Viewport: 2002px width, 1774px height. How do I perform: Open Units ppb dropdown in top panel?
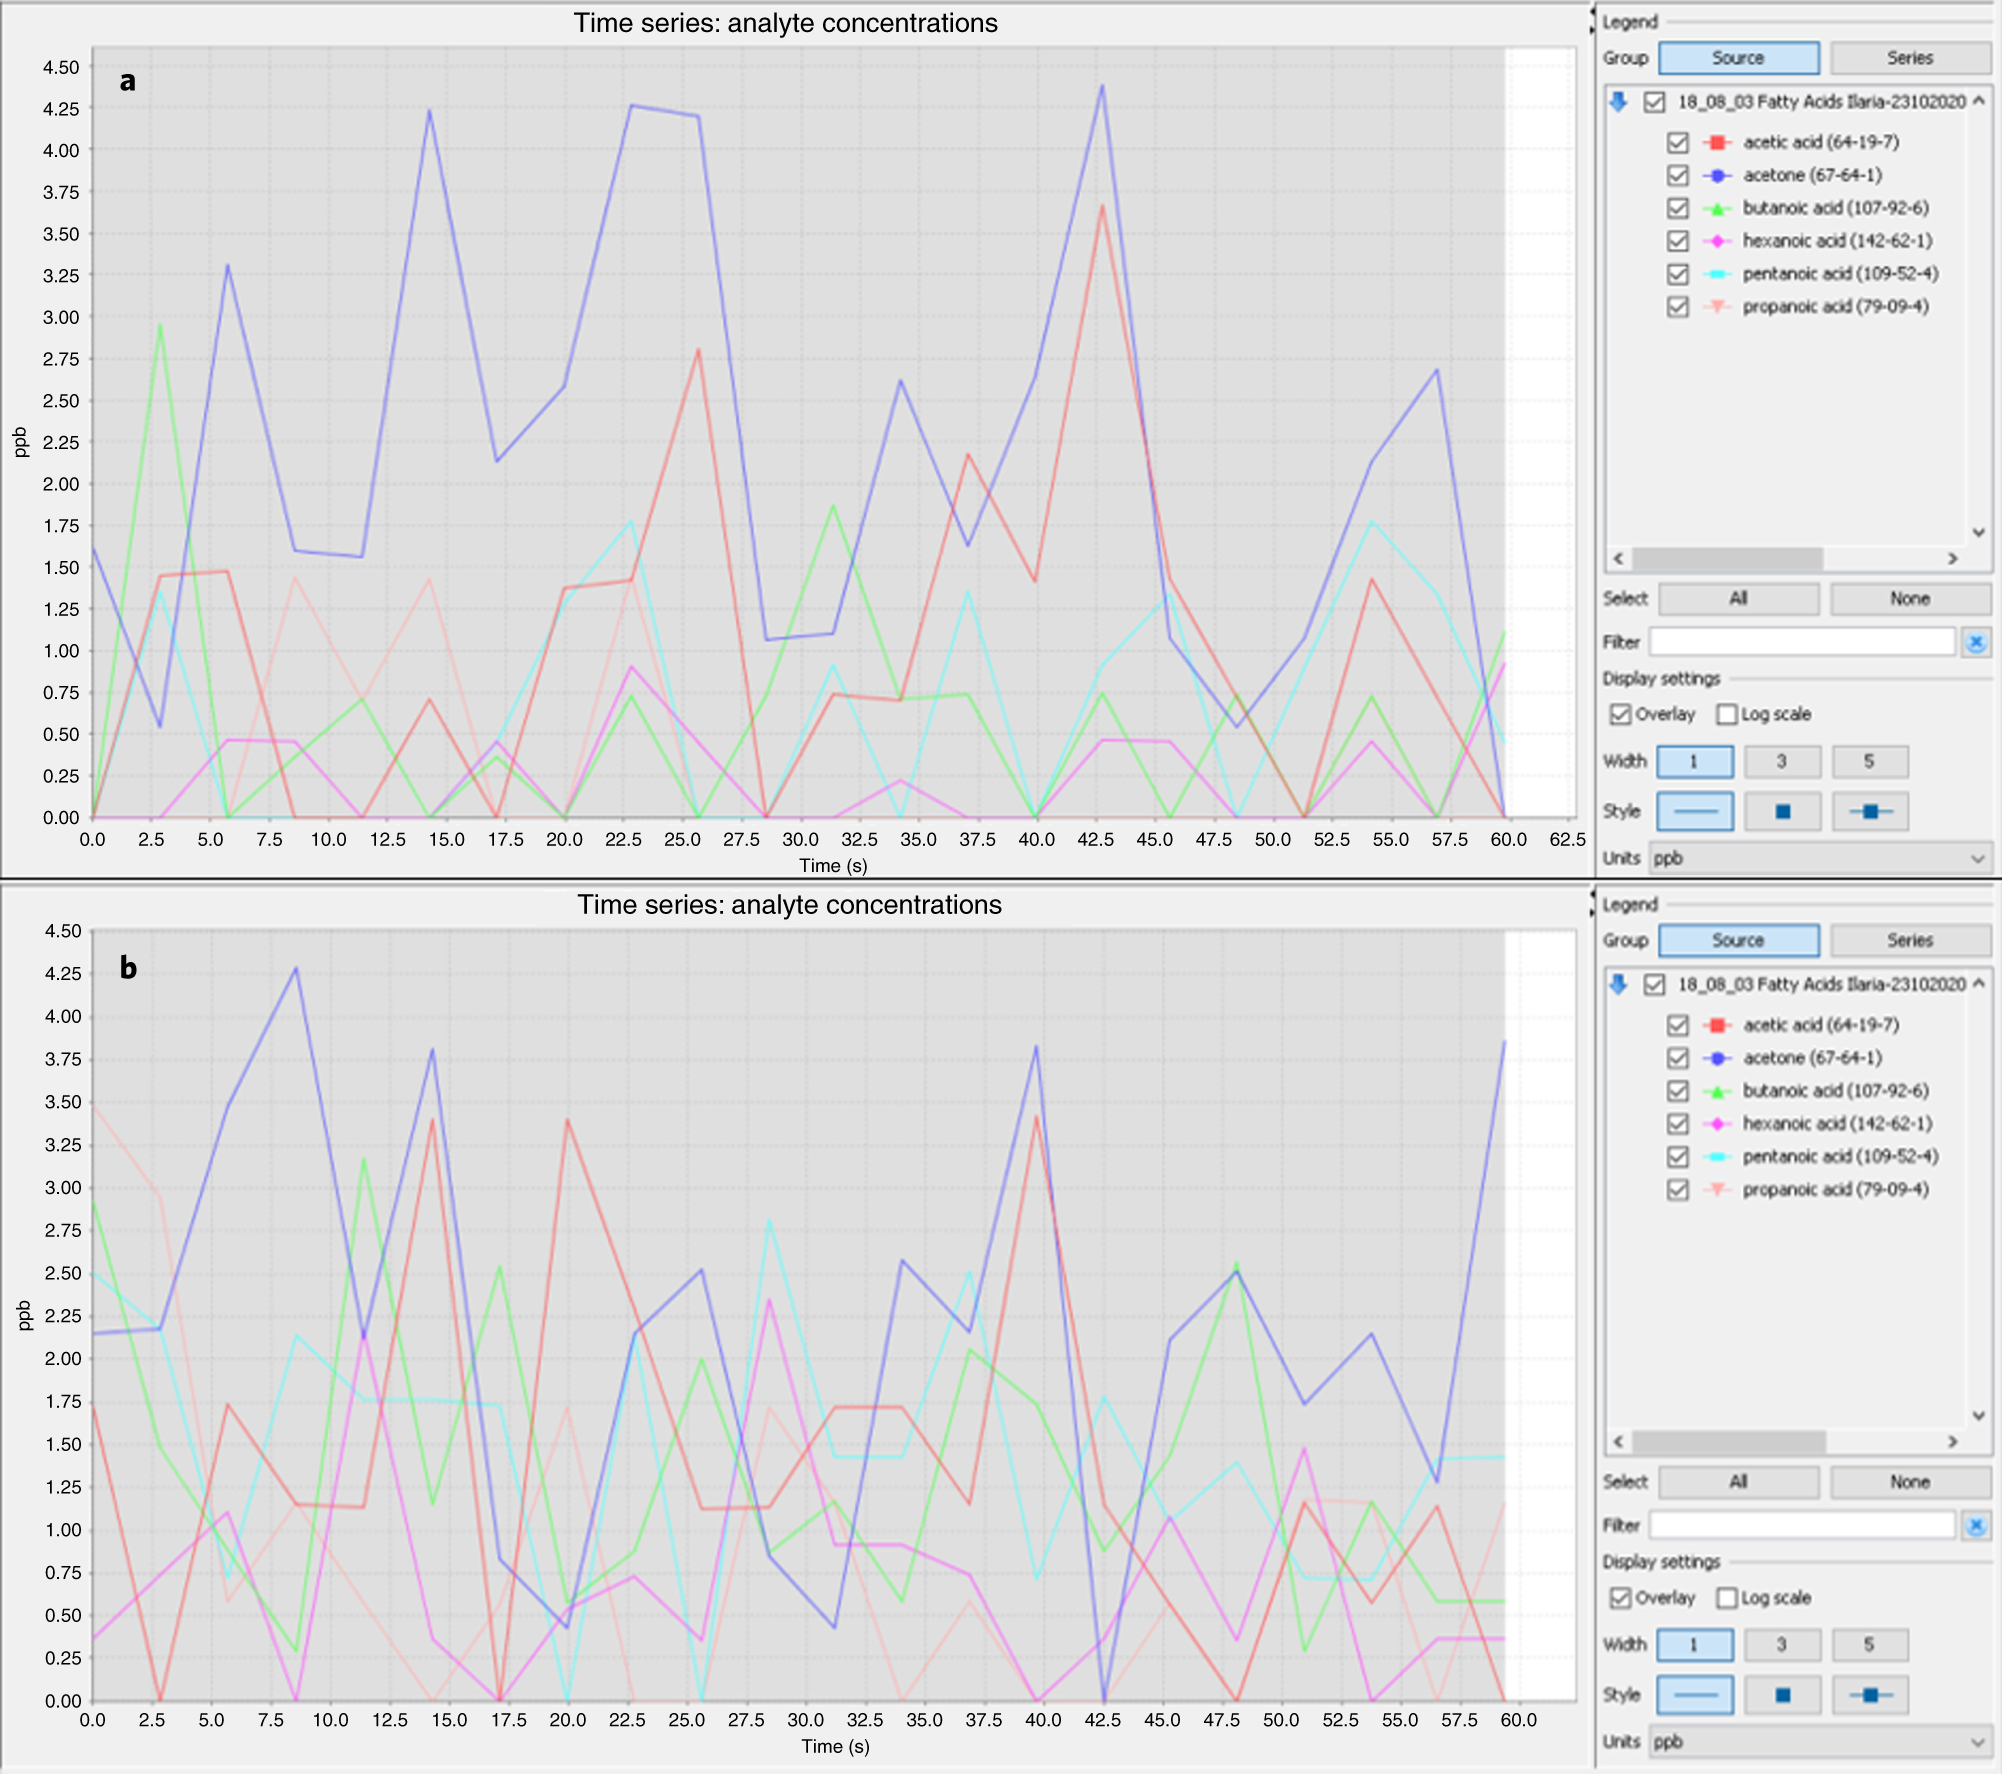[1819, 858]
